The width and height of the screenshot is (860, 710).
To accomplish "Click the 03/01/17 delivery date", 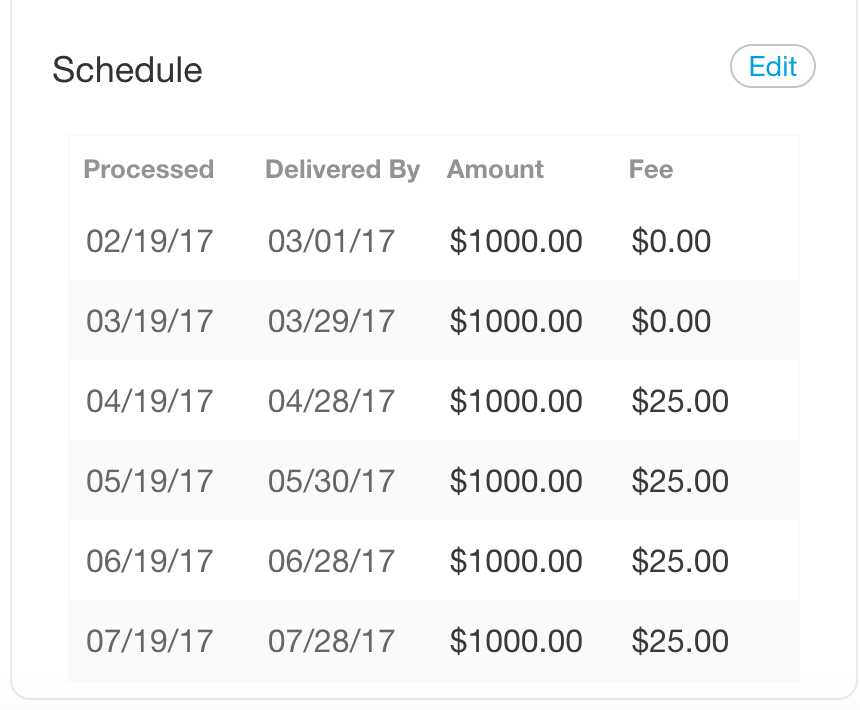I will [x=331, y=241].
